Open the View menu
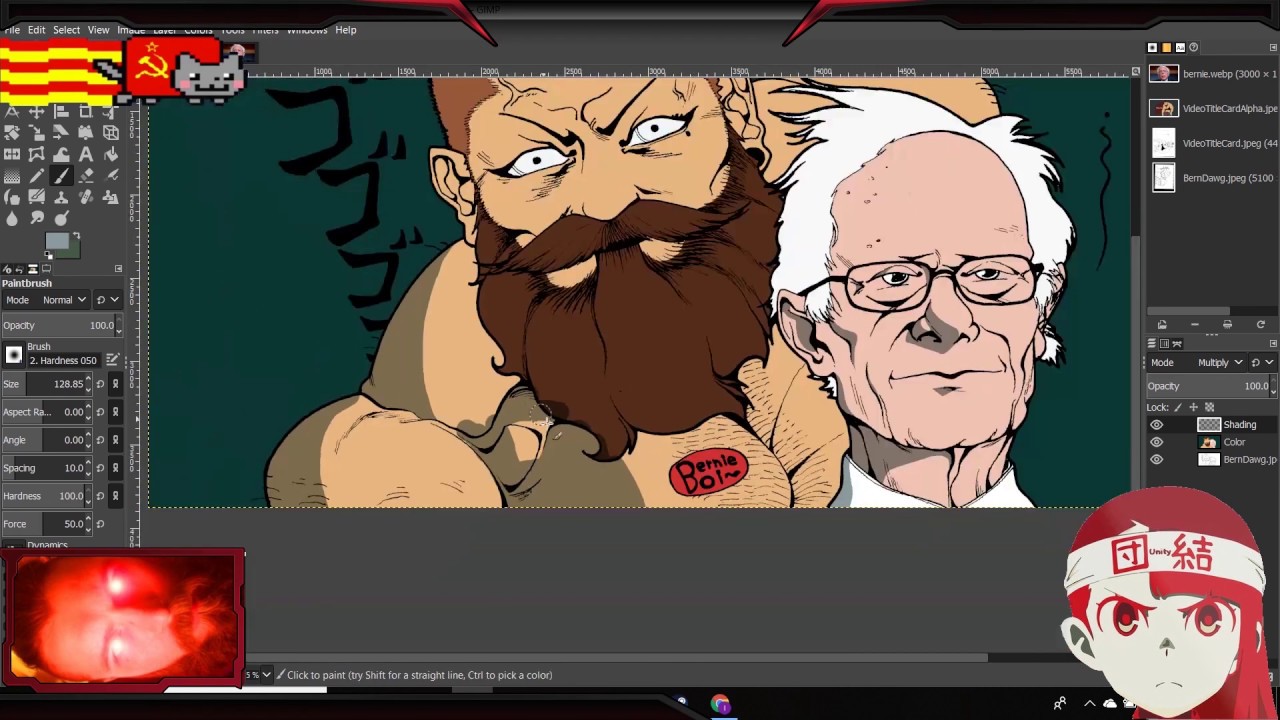This screenshot has width=1280, height=720. click(98, 30)
